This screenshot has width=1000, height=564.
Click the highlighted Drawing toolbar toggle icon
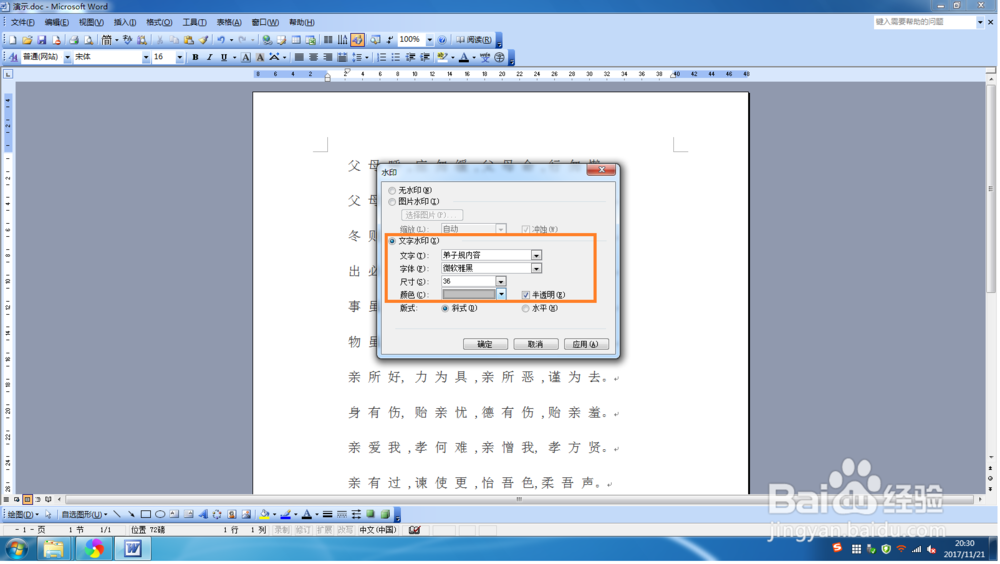pos(357,40)
